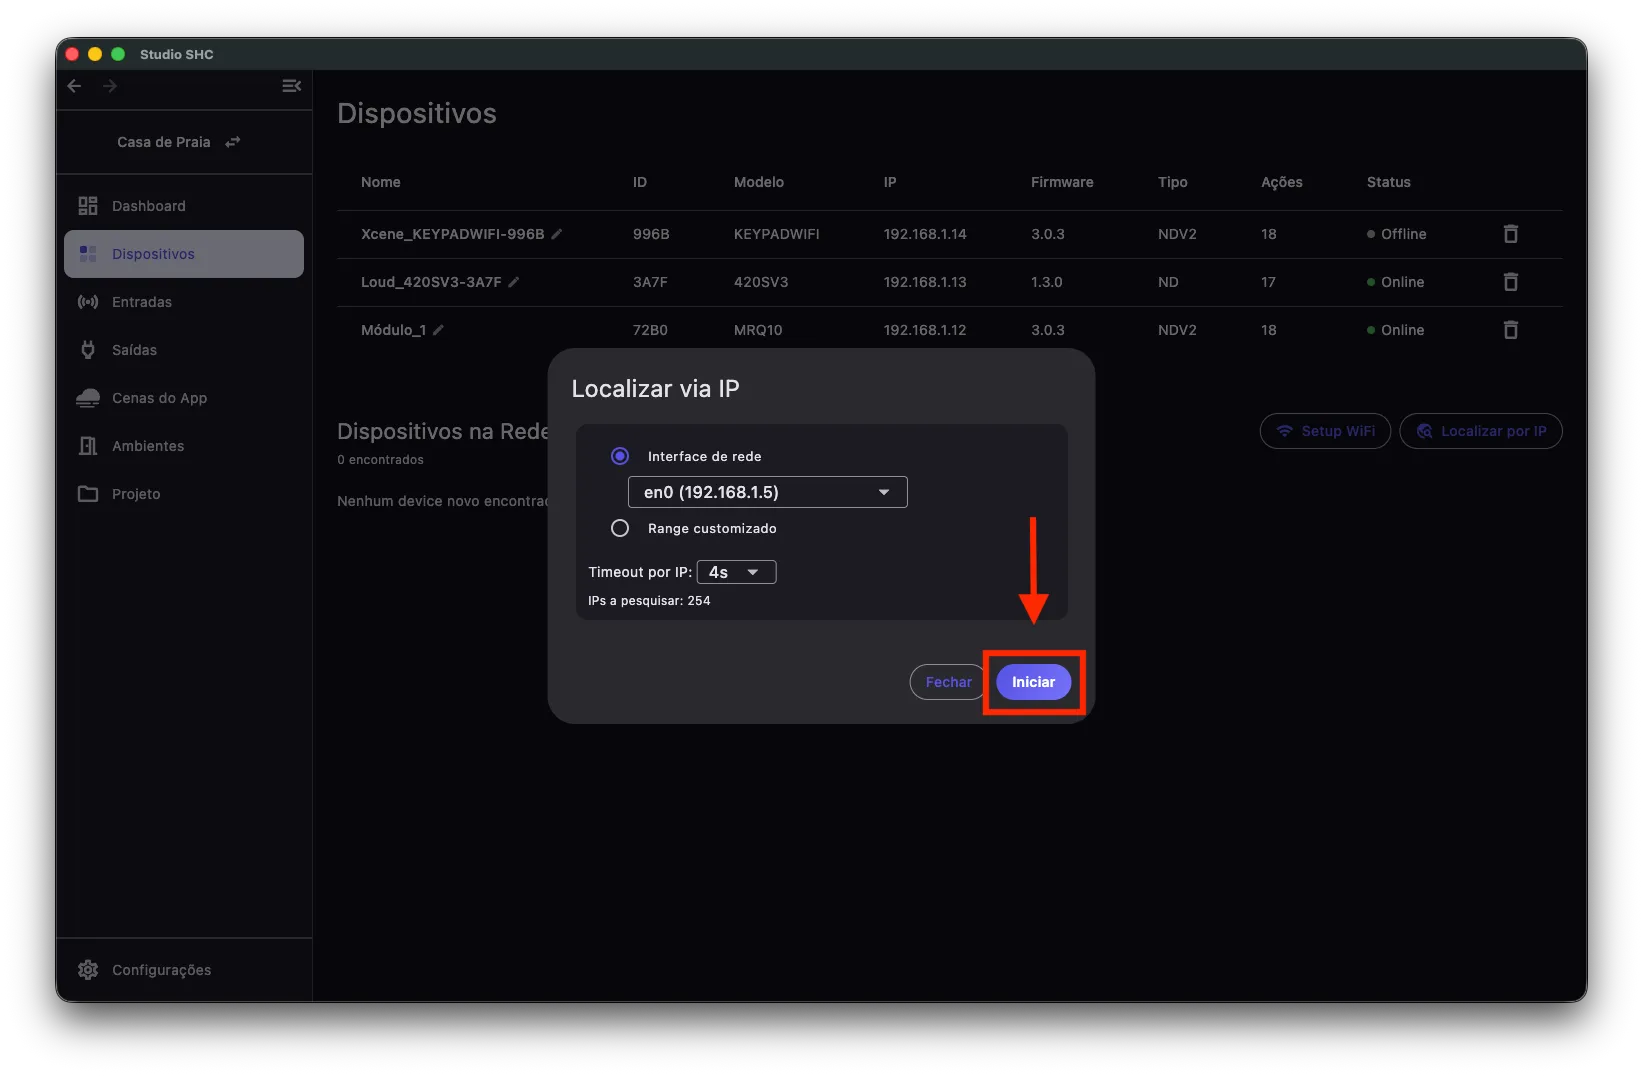Open Configurações with the gear icon
Image resolution: width=1643 pixels, height=1076 pixels.
pyautogui.click(x=88, y=970)
